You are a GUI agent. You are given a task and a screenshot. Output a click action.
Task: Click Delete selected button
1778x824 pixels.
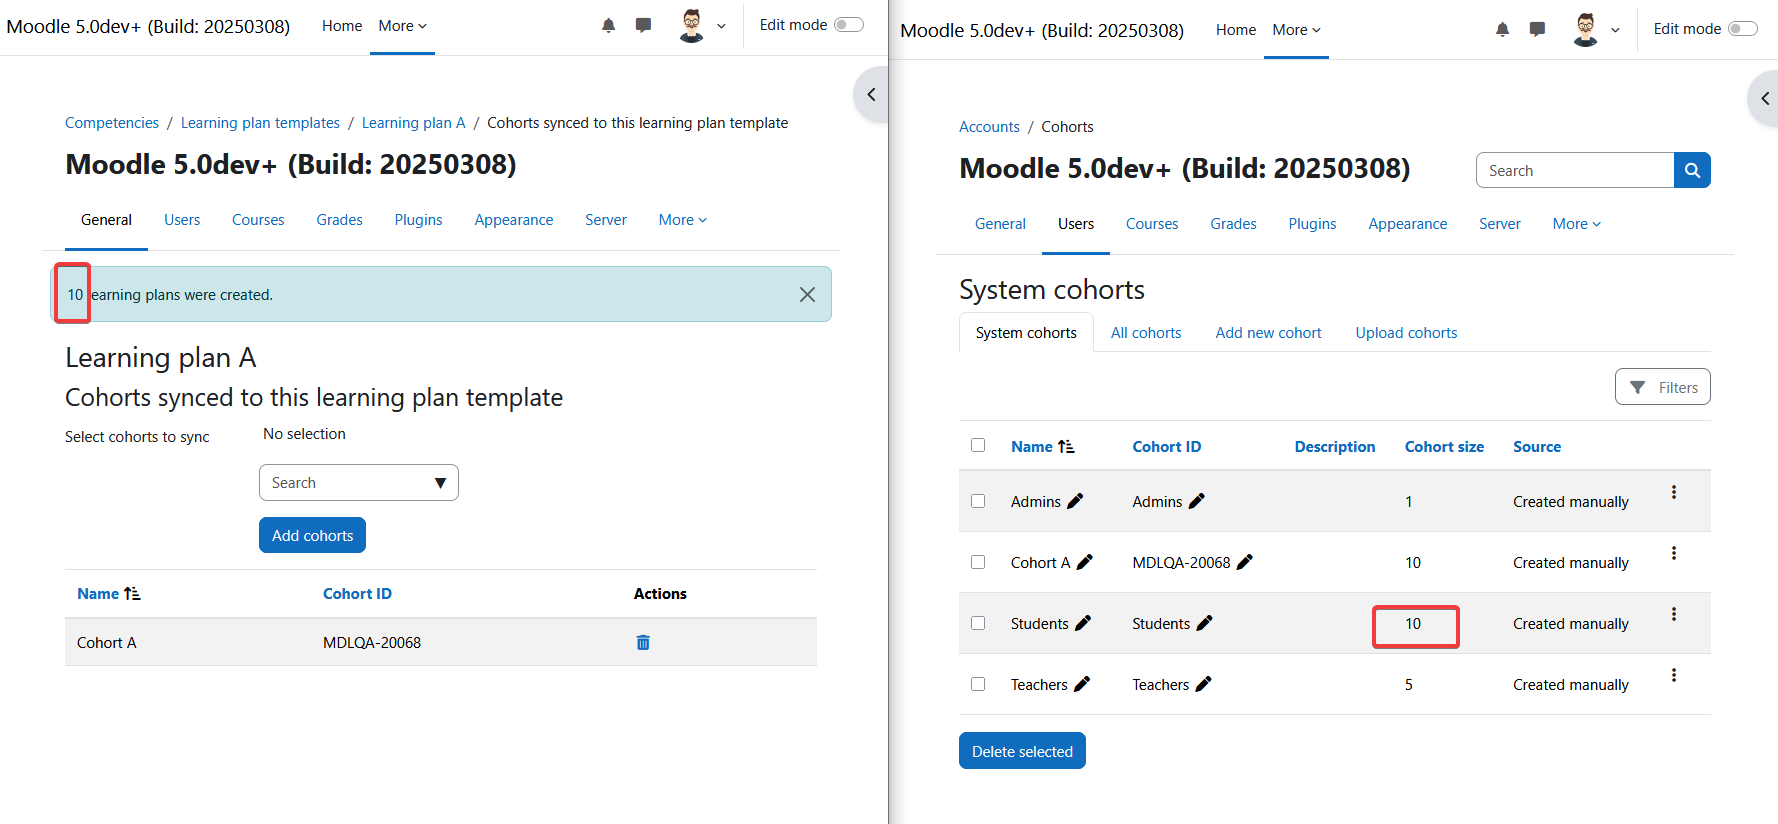pyautogui.click(x=1022, y=751)
